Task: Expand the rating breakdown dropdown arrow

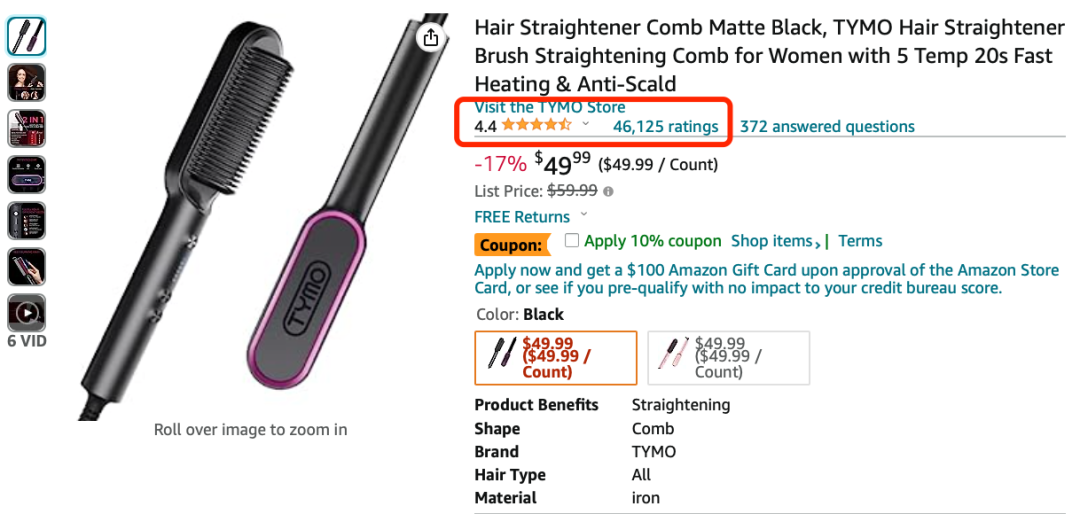Action: (586, 126)
